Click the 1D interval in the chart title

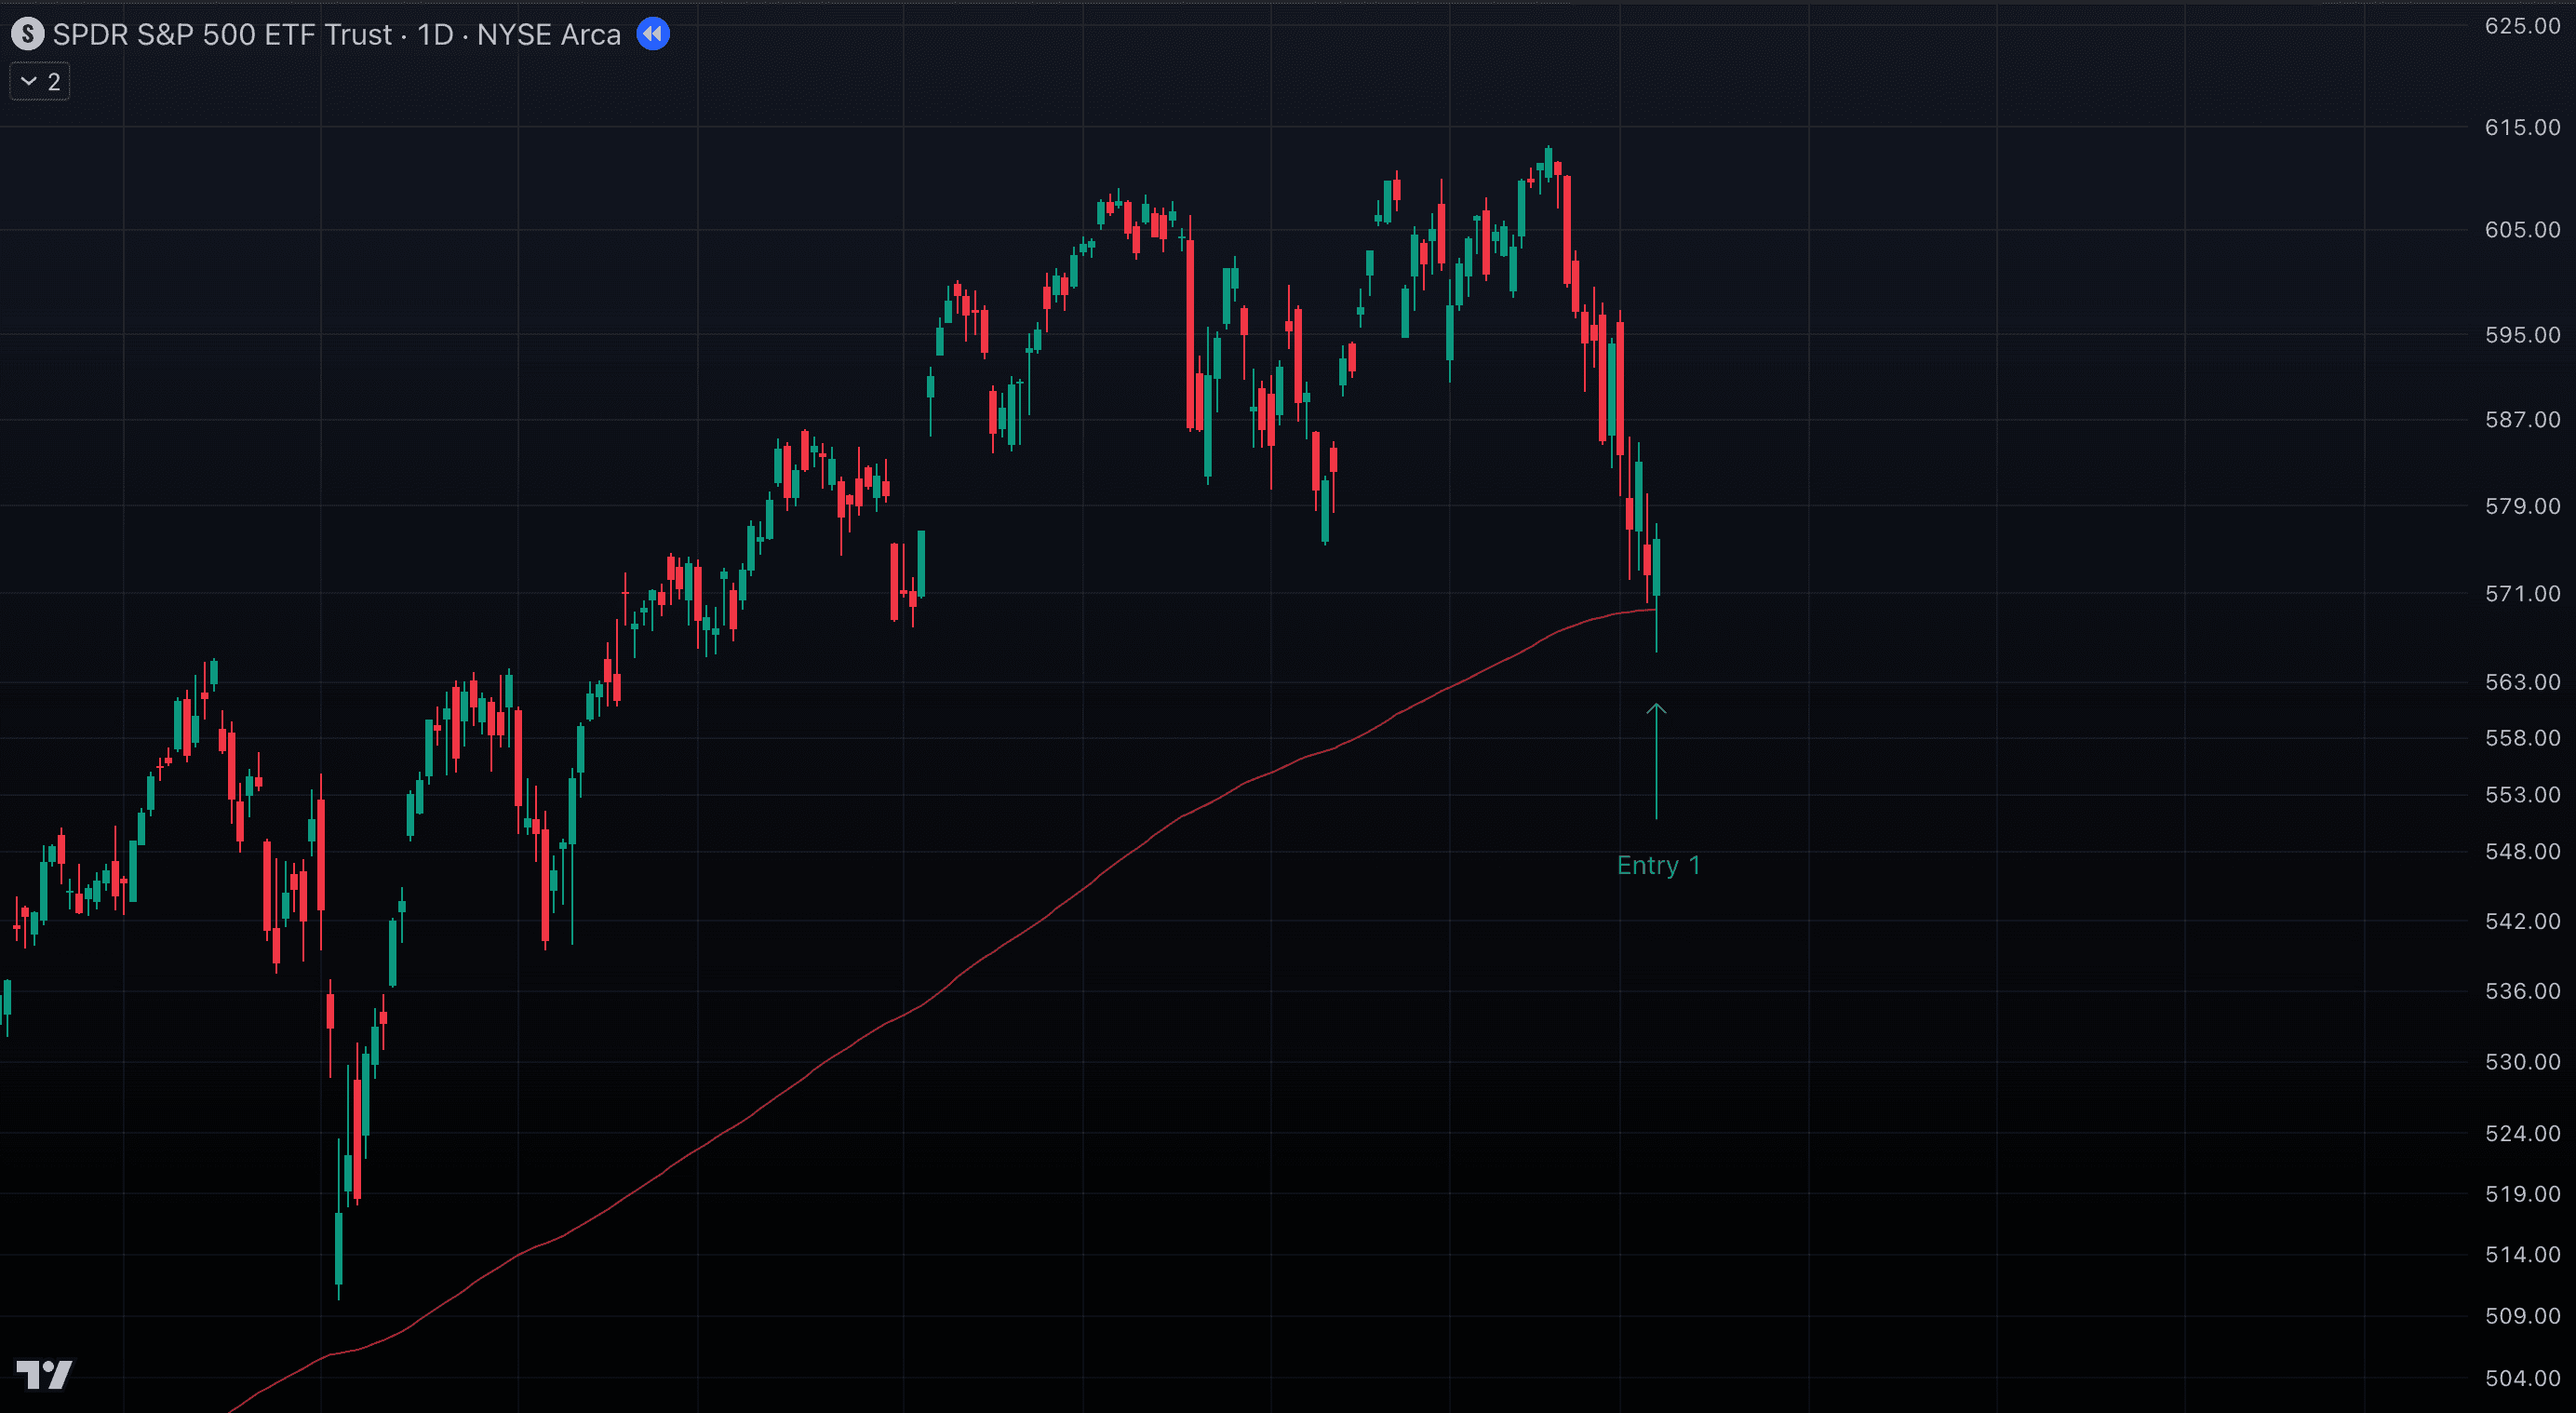point(435,35)
